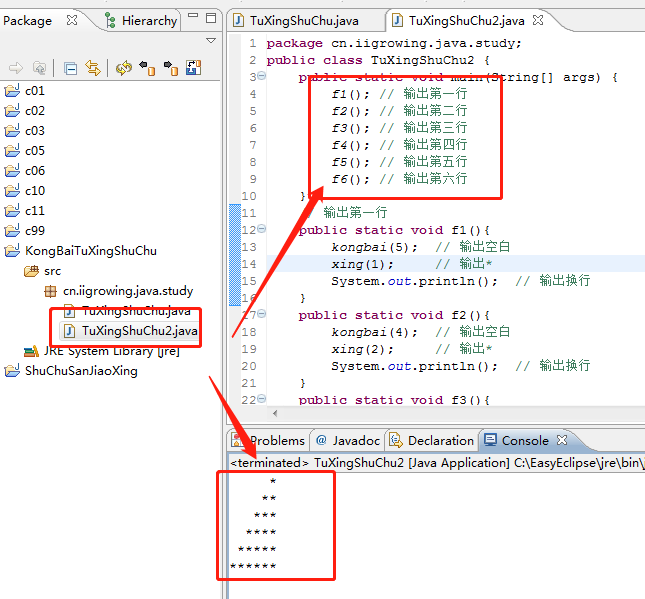Screen dimensions: 645x599
Task: Open the TuXingShuChu.java editor tab
Action: [296, 21]
